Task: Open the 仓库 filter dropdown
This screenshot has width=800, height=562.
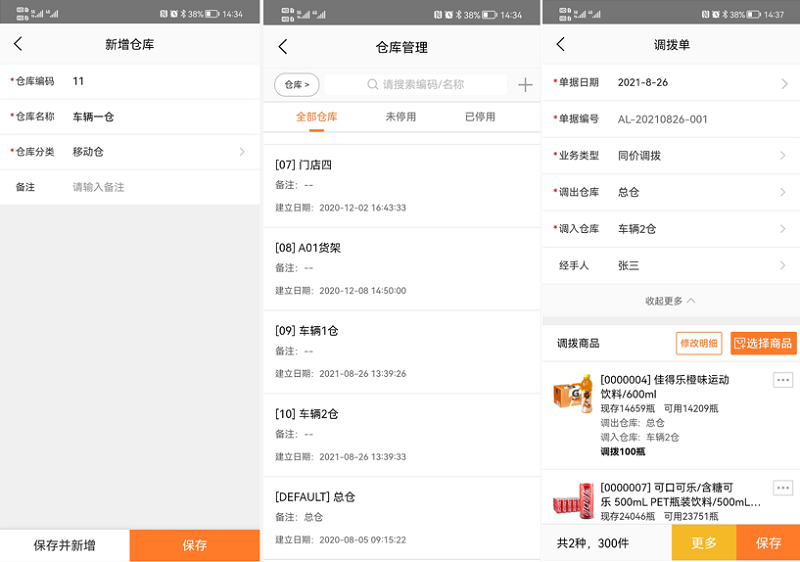Action: (296, 85)
